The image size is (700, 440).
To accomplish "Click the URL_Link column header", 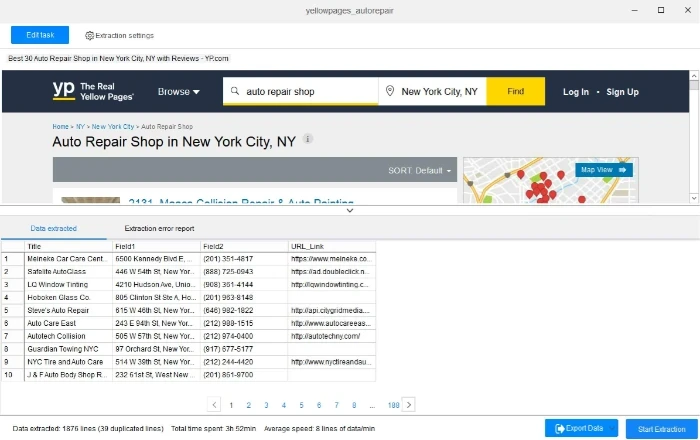I will pos(332,246).
